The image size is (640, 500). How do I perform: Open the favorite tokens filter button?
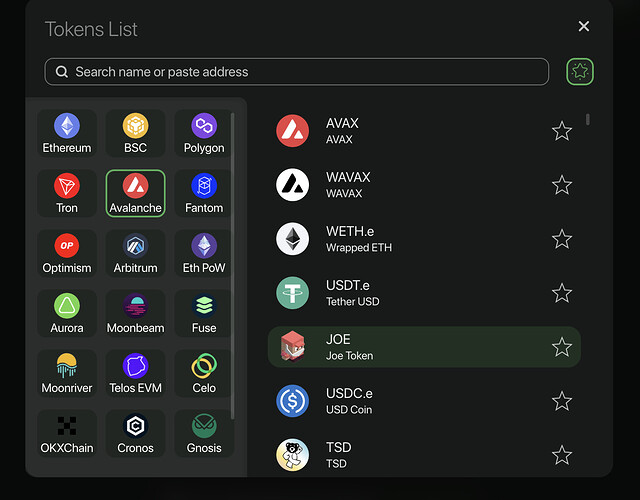[580, 72]
